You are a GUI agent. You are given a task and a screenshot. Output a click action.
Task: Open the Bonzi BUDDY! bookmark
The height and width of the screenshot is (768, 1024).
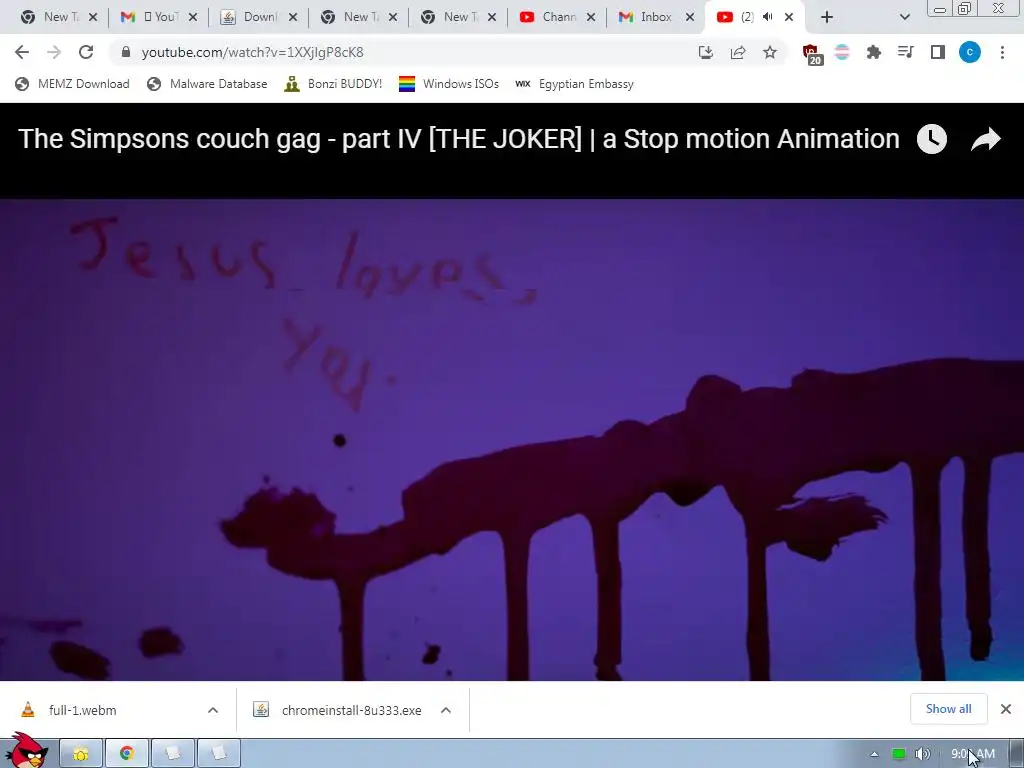[333, 84]
